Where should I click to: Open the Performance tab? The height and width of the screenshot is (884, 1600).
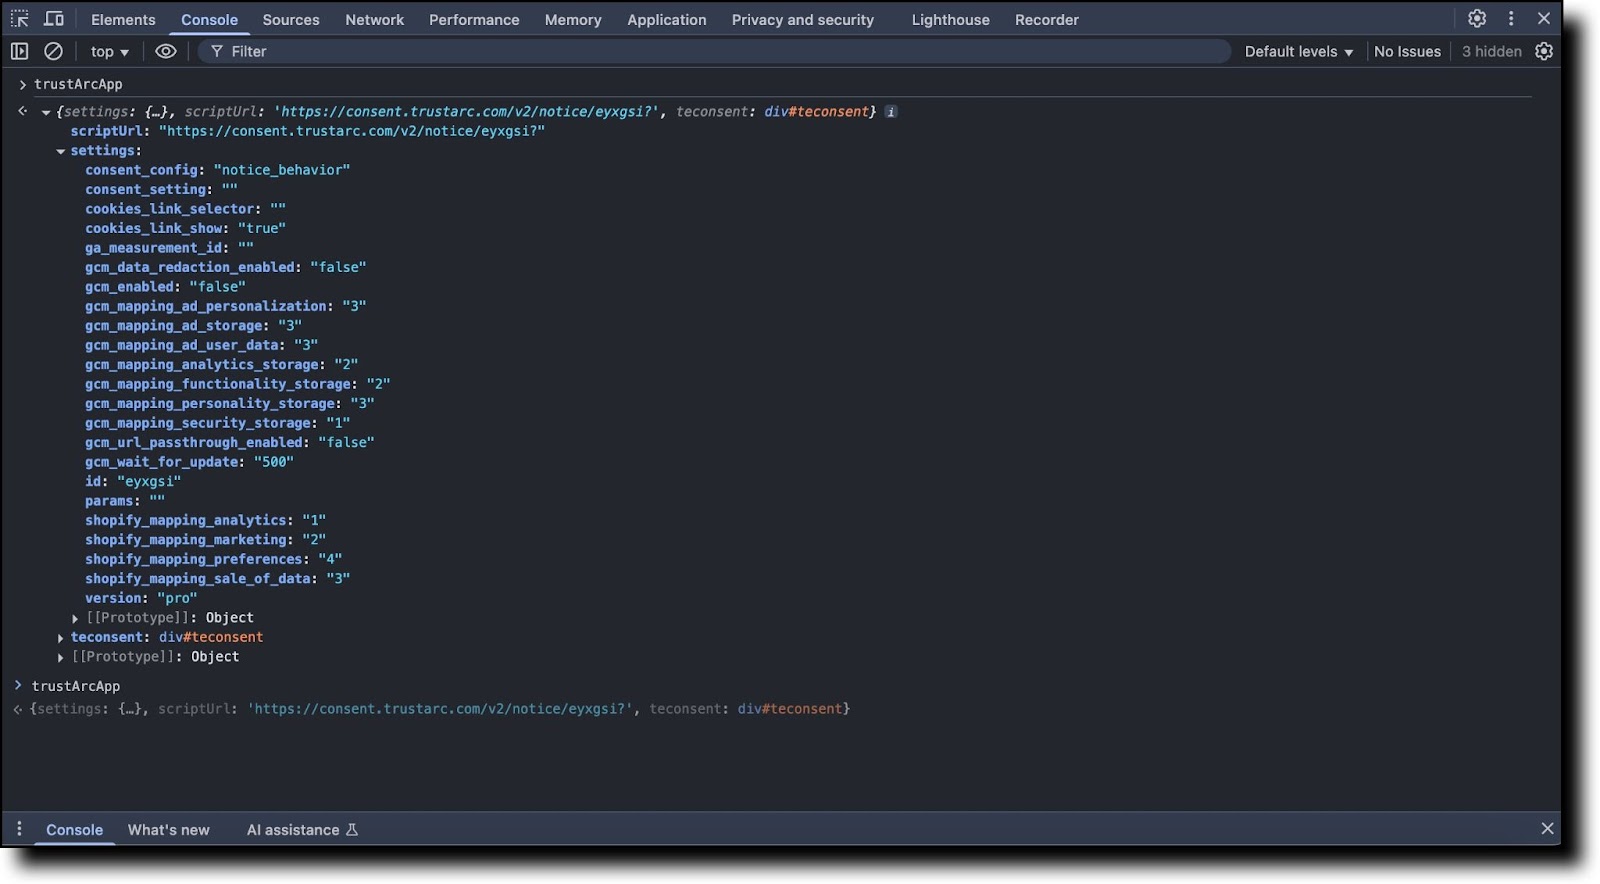click(x=474, y=20)
